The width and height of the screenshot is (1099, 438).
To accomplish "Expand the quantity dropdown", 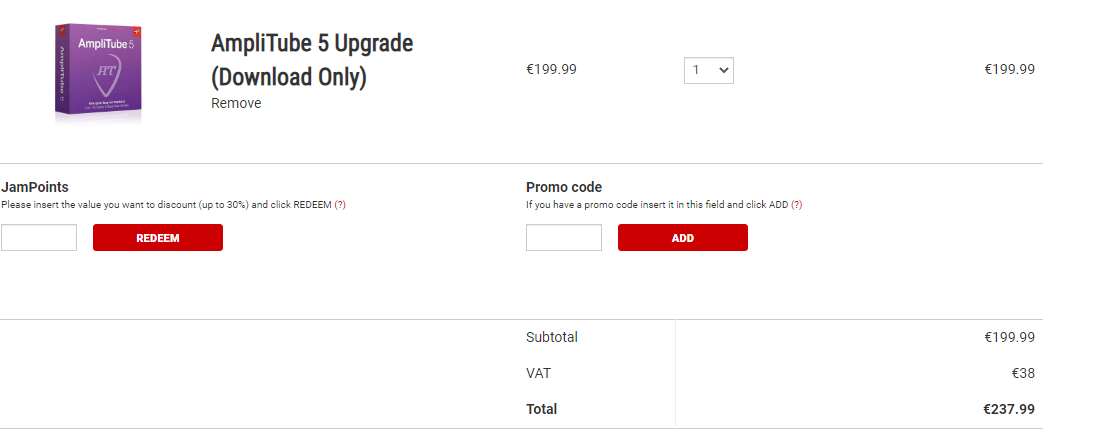I will [x=708, y=70].
